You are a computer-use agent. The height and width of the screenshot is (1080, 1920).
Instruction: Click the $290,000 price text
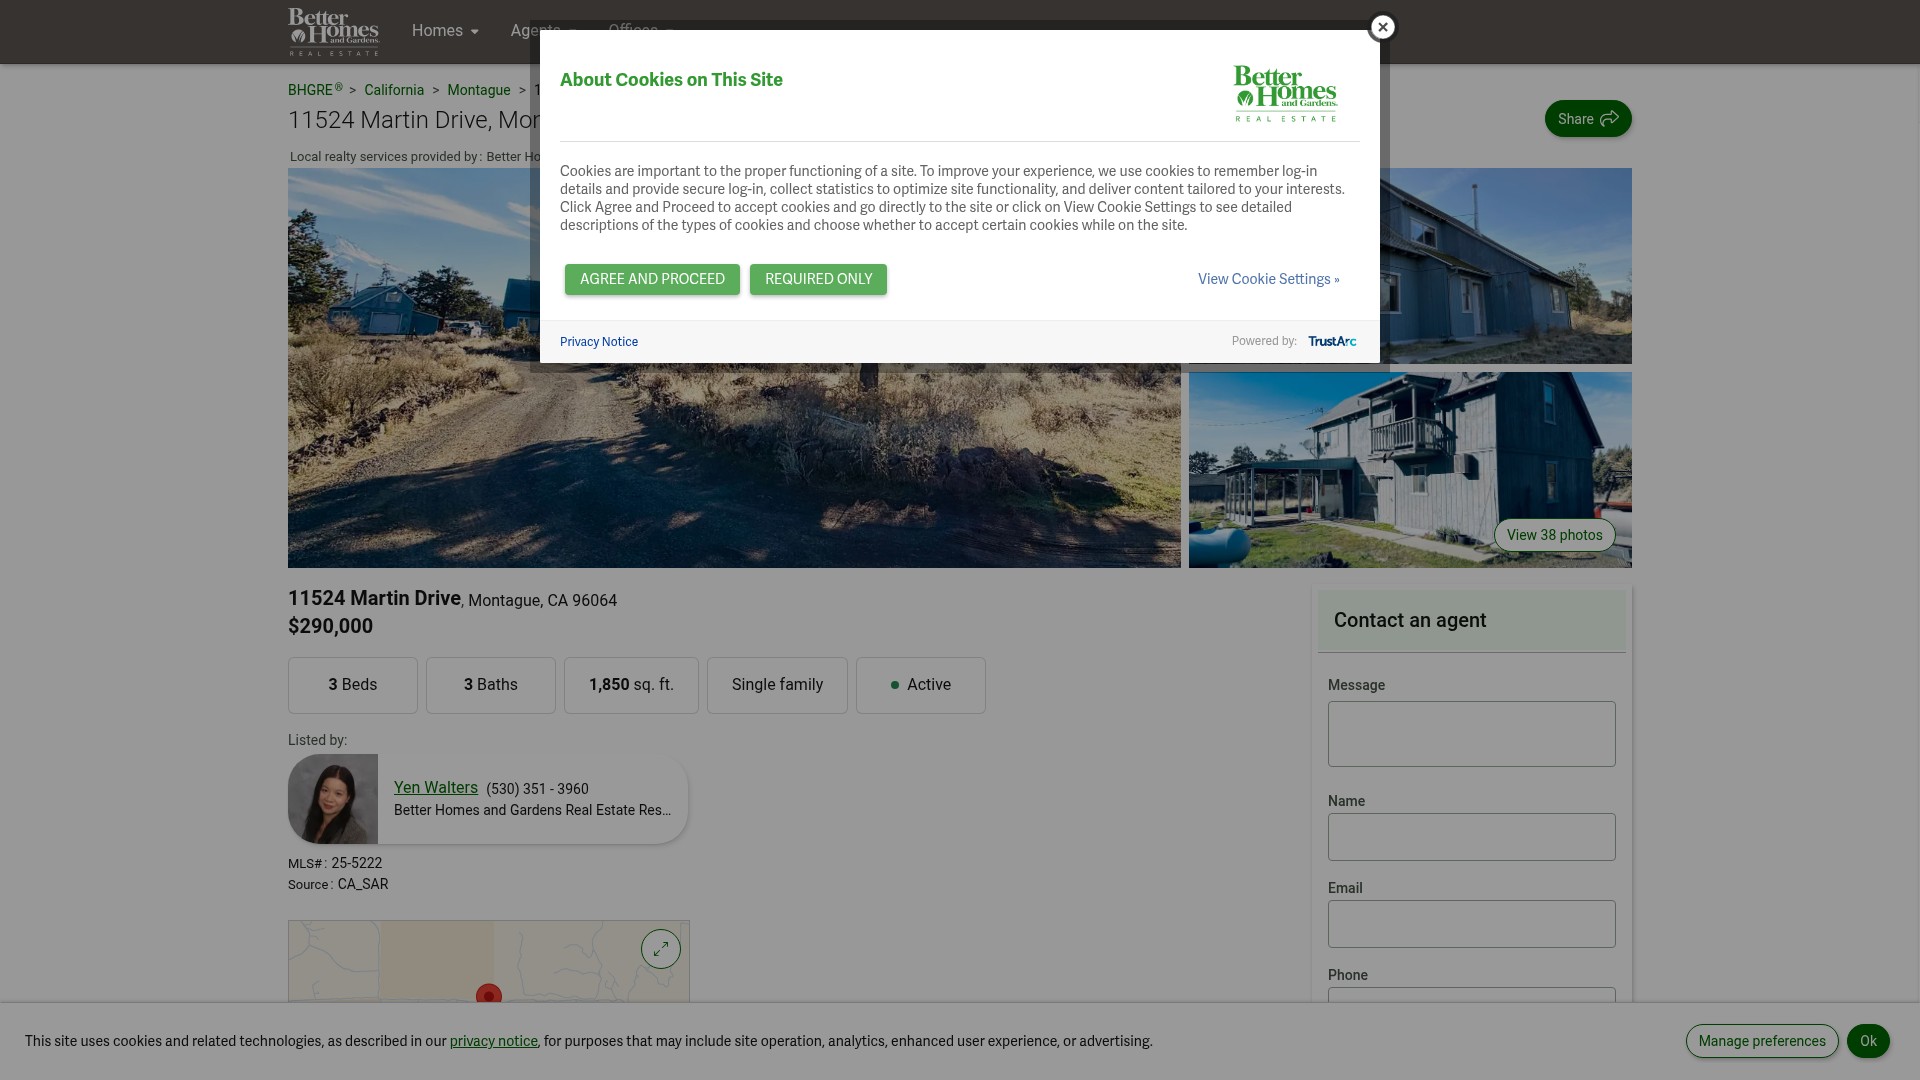pyautogui.click(x=330, y=626)
